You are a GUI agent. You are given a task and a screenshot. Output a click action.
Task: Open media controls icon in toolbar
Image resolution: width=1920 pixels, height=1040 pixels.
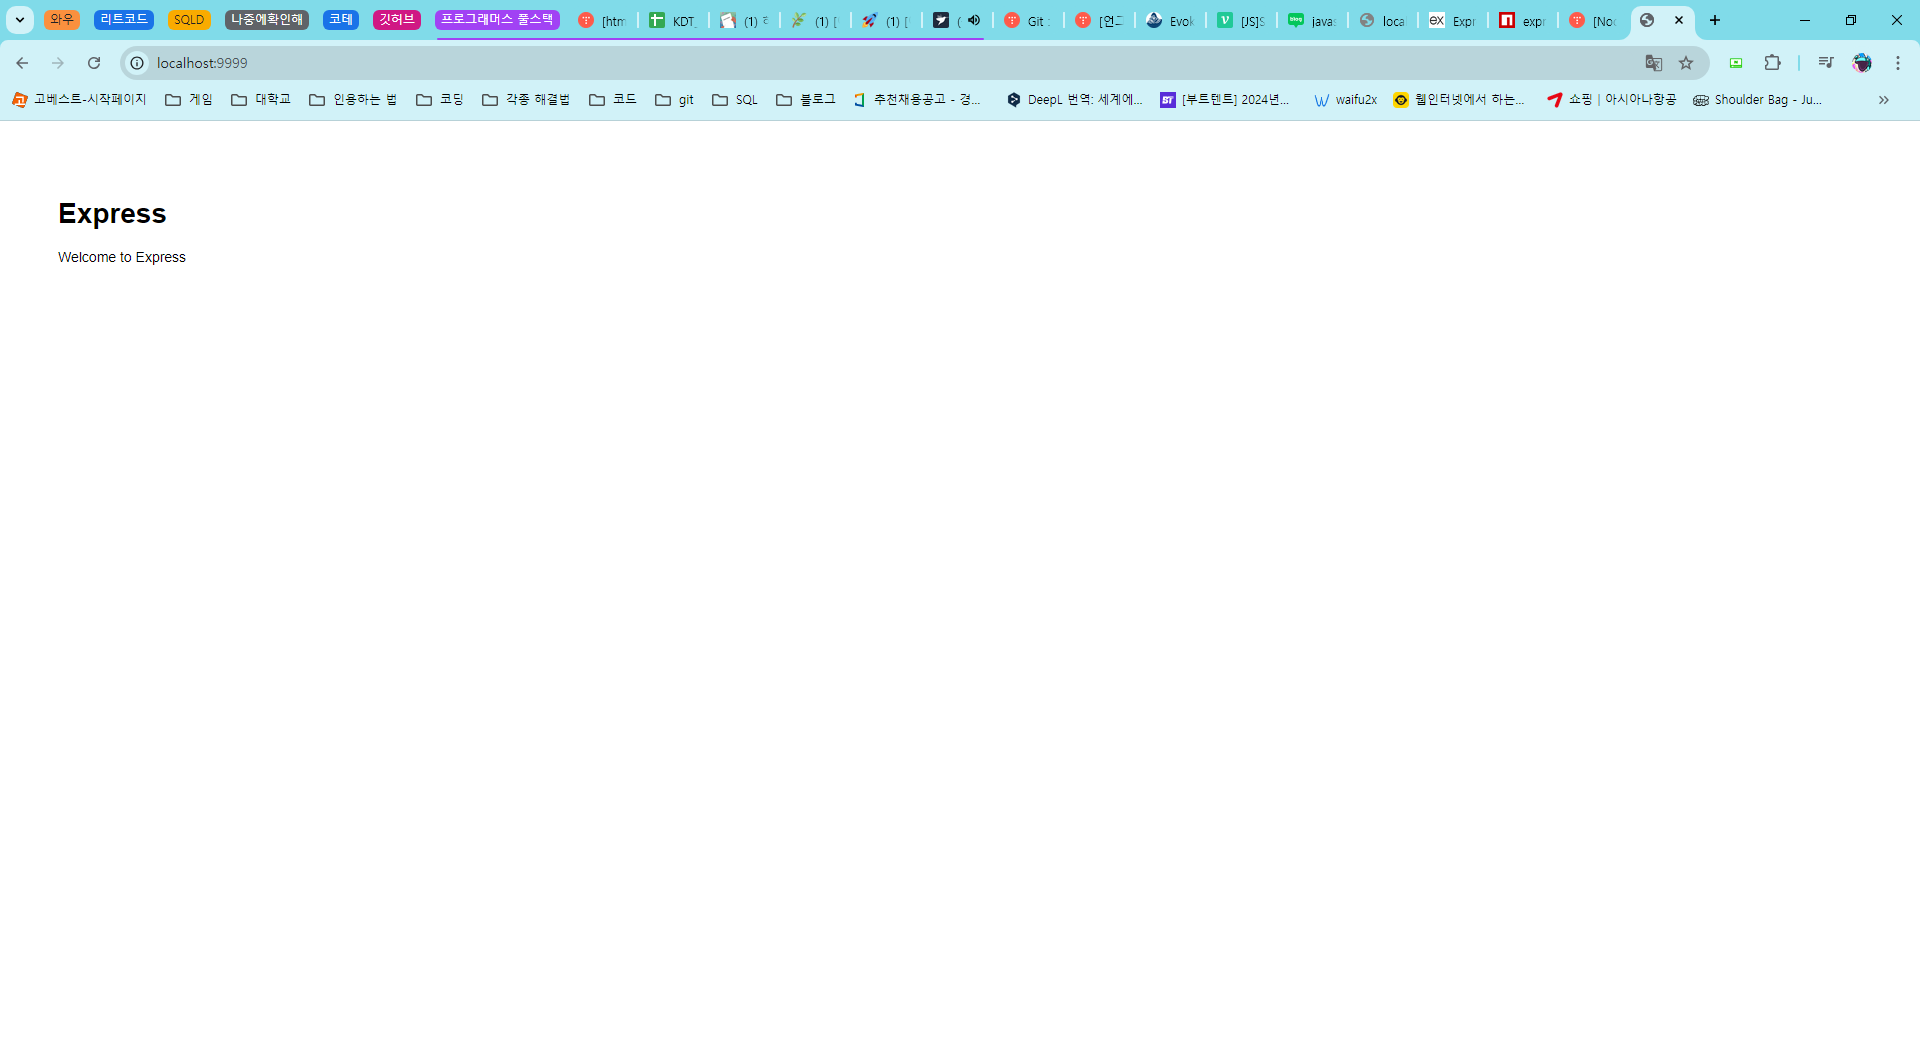(x=1826, y=63)
